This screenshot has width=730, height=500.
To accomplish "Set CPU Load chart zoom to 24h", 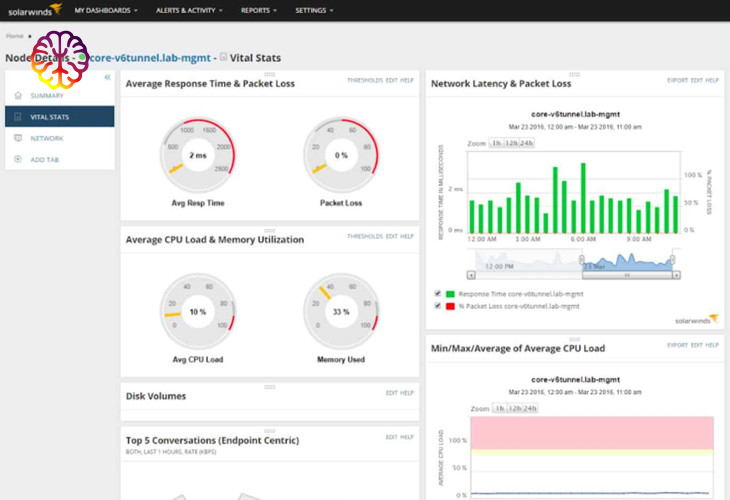I will 530,408.
